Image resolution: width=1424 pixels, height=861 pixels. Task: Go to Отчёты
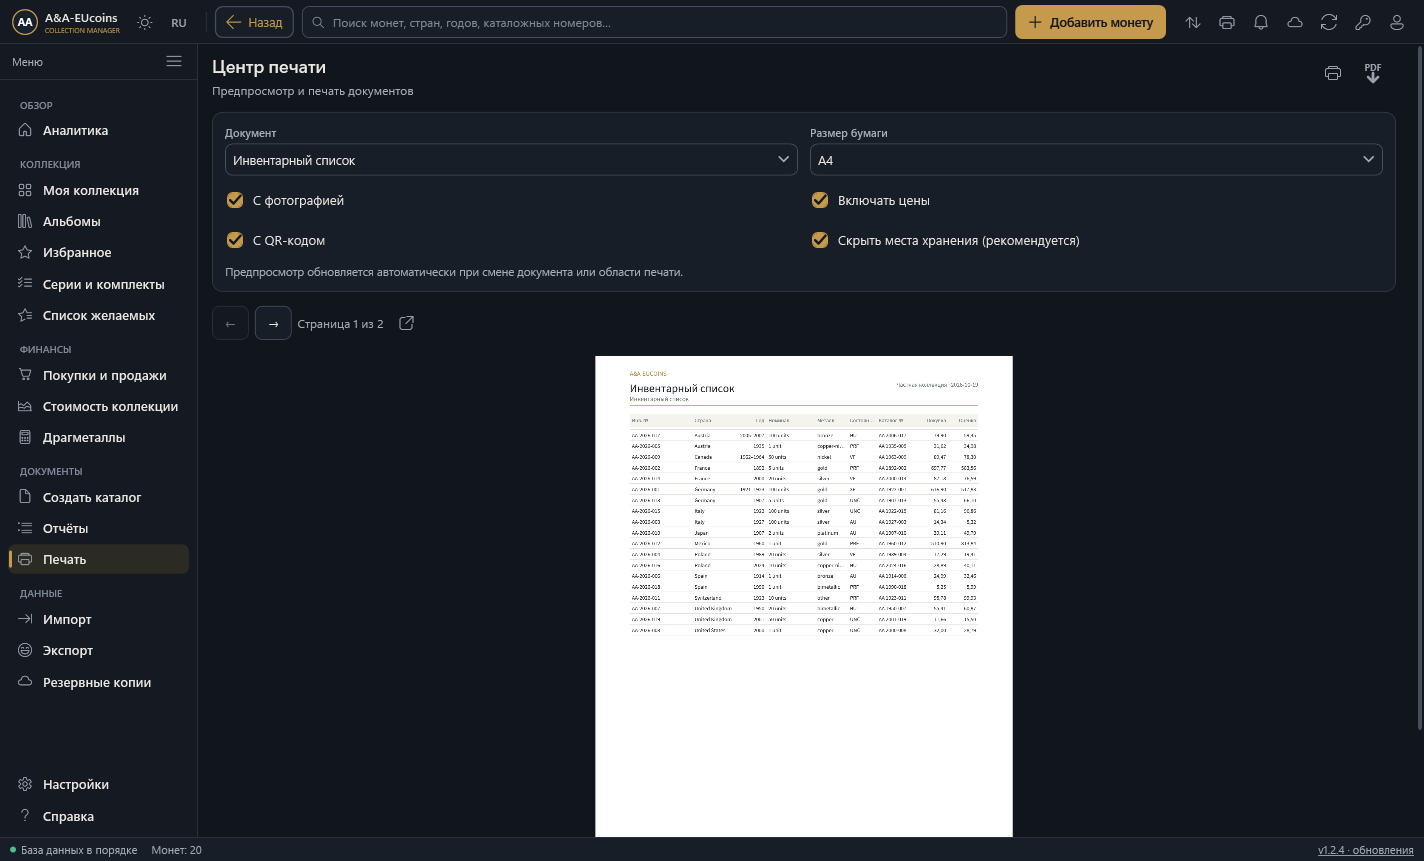(98, 528)
